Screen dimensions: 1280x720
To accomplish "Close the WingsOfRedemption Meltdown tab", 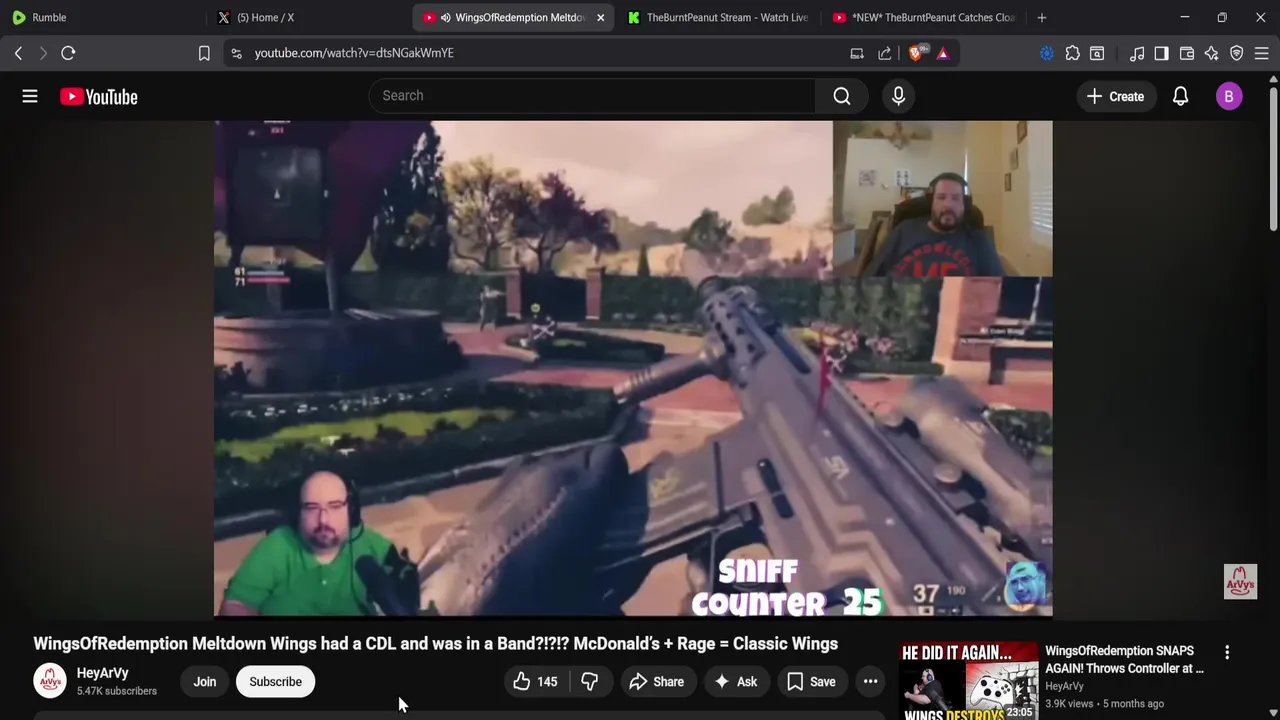I will click(x=600, y=17).
